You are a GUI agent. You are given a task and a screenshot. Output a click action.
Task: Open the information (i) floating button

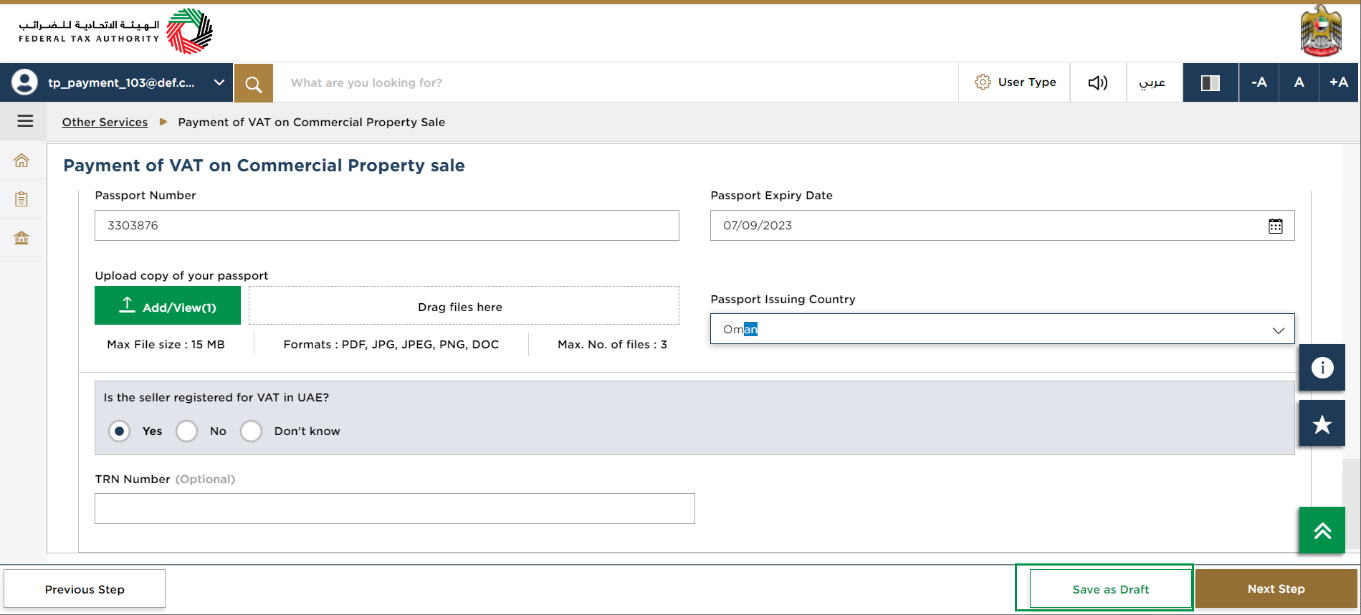[1322, 368]
